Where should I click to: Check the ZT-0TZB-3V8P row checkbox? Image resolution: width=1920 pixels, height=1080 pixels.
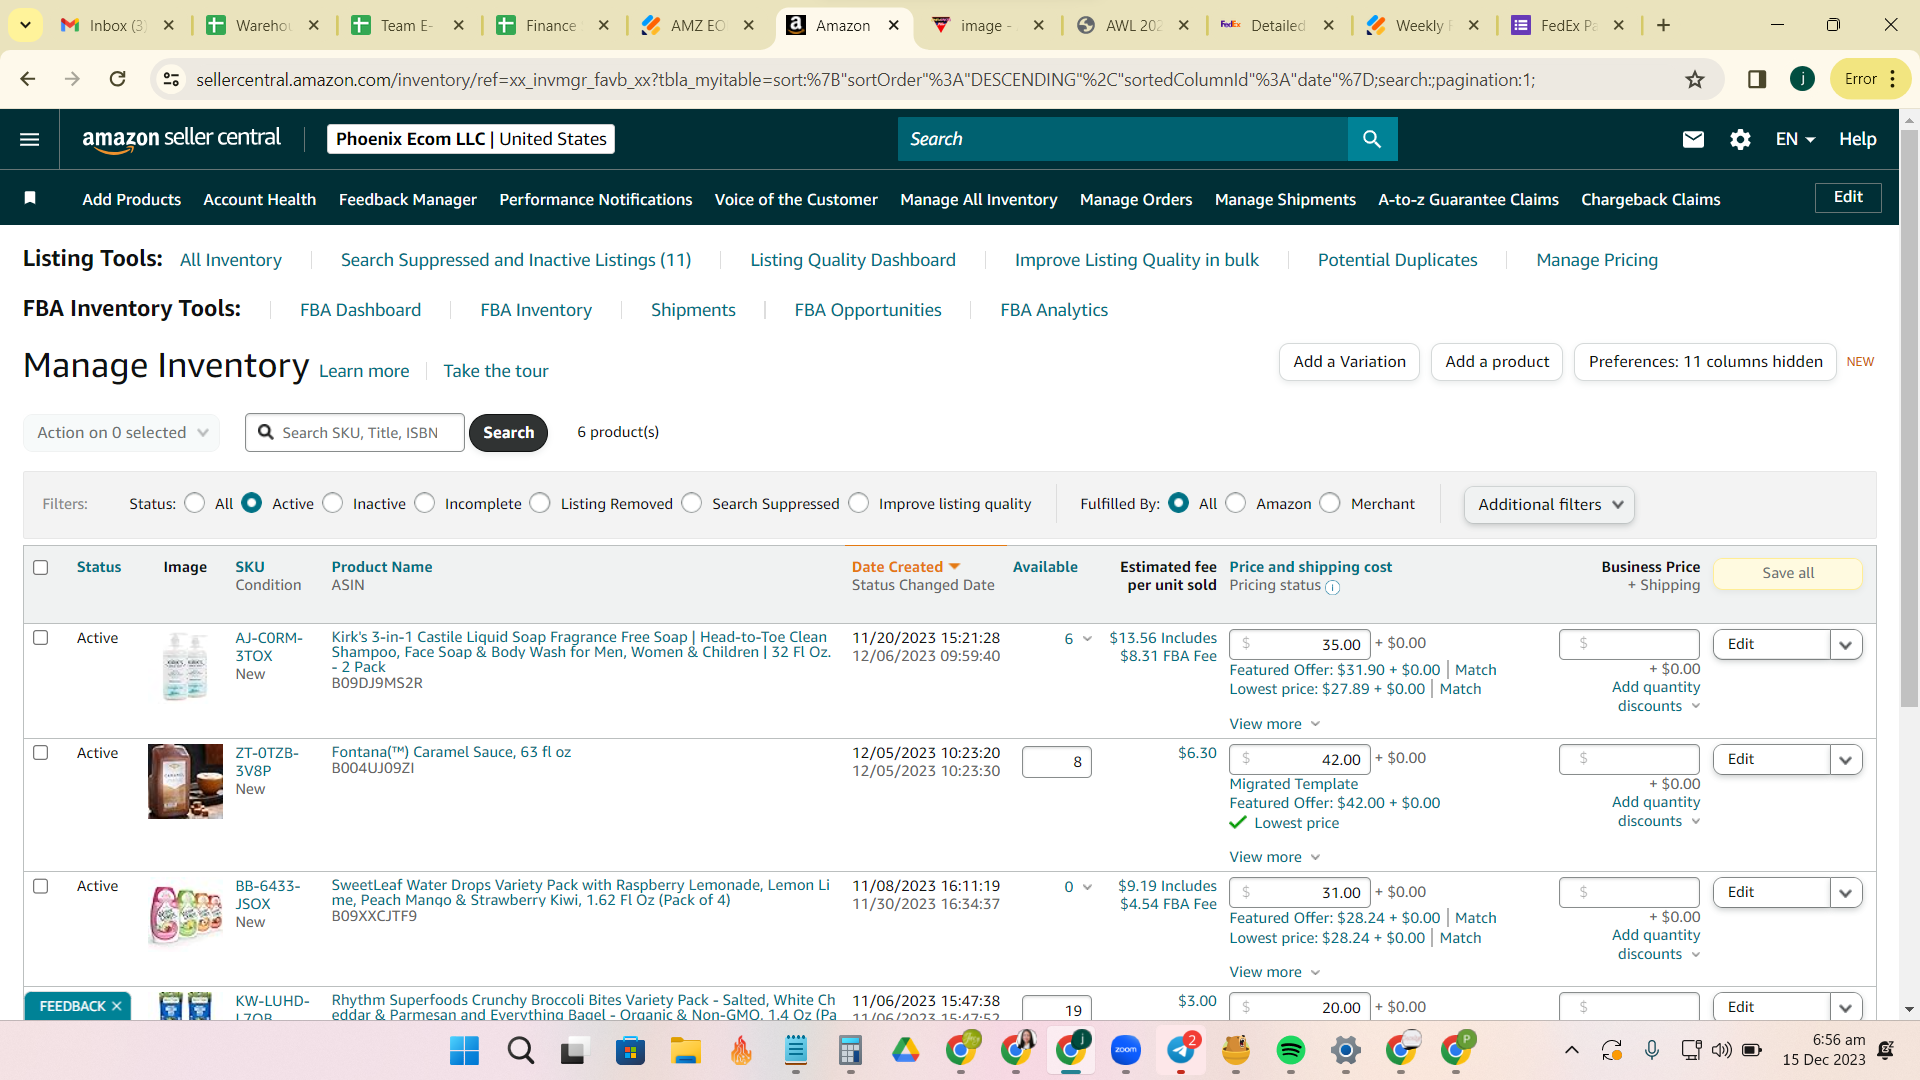pyautogui.click(x=41, y=752)
